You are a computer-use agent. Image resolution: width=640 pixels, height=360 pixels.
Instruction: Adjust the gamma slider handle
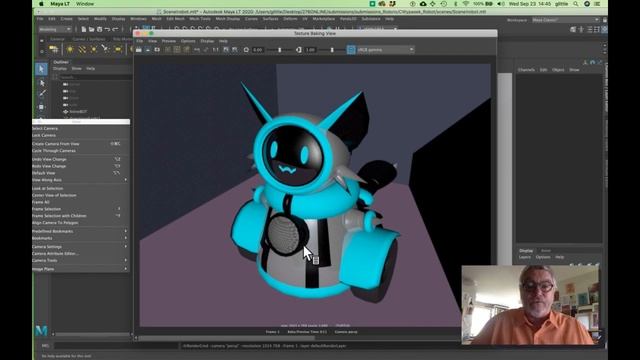pyautogui.click(x=332, y=50)
